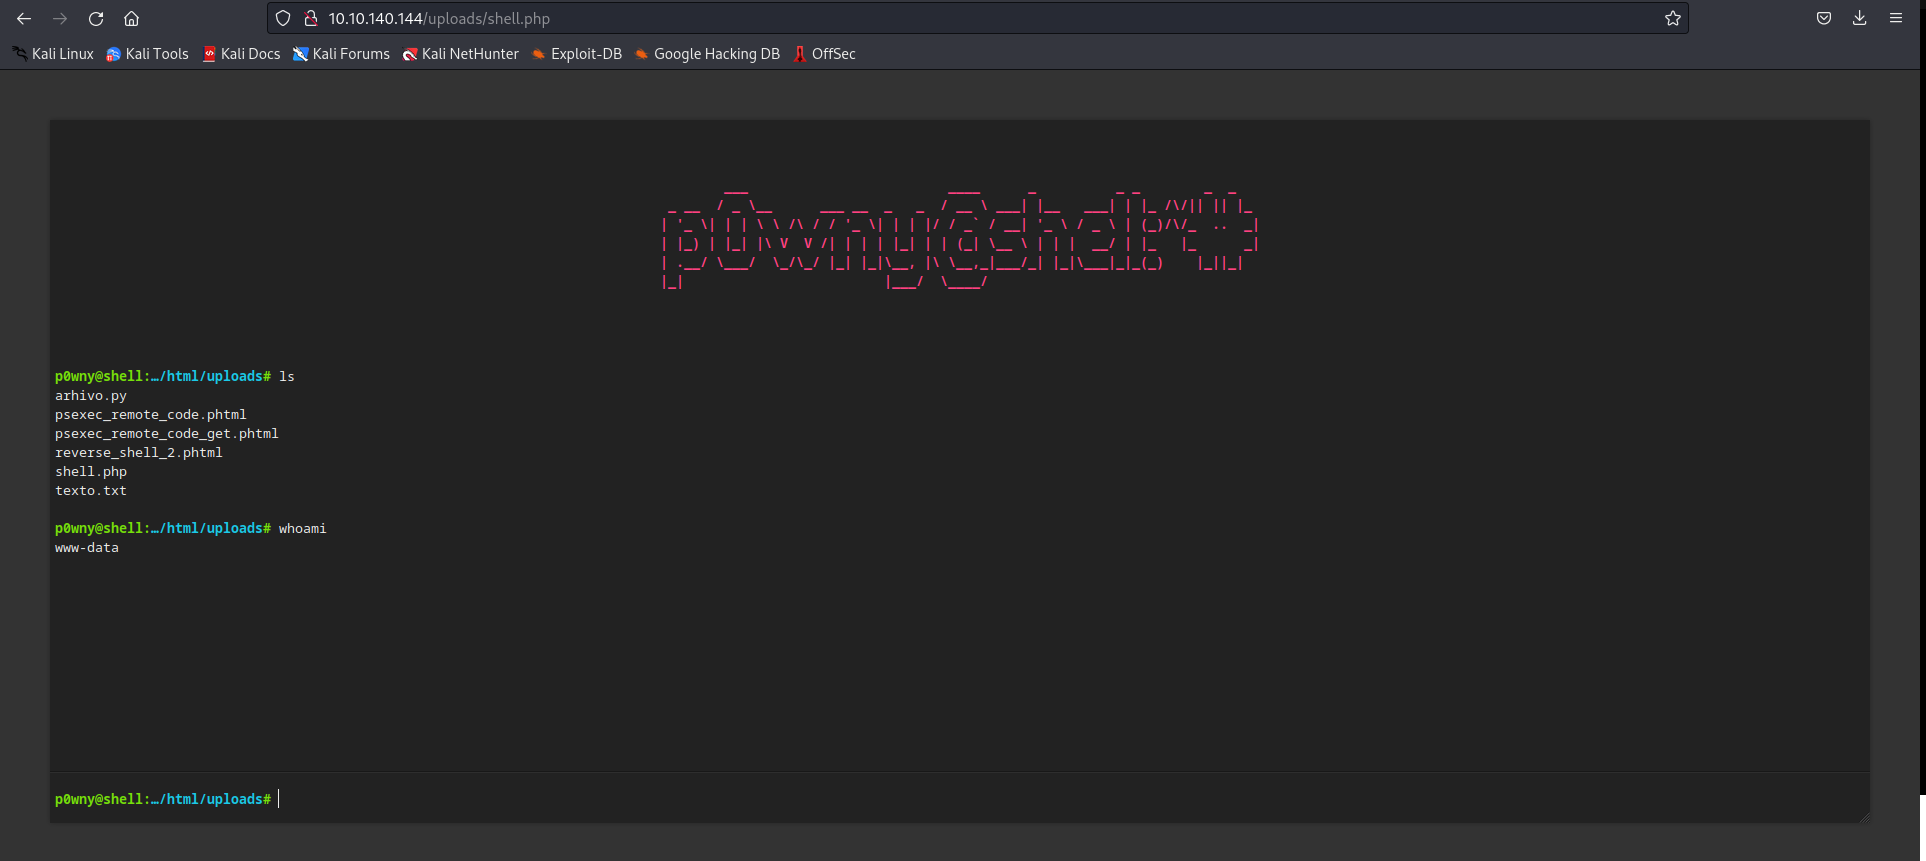The width and height of the screenshot is (1926, 861).
Task: Reload the current page
Action: 96,18
